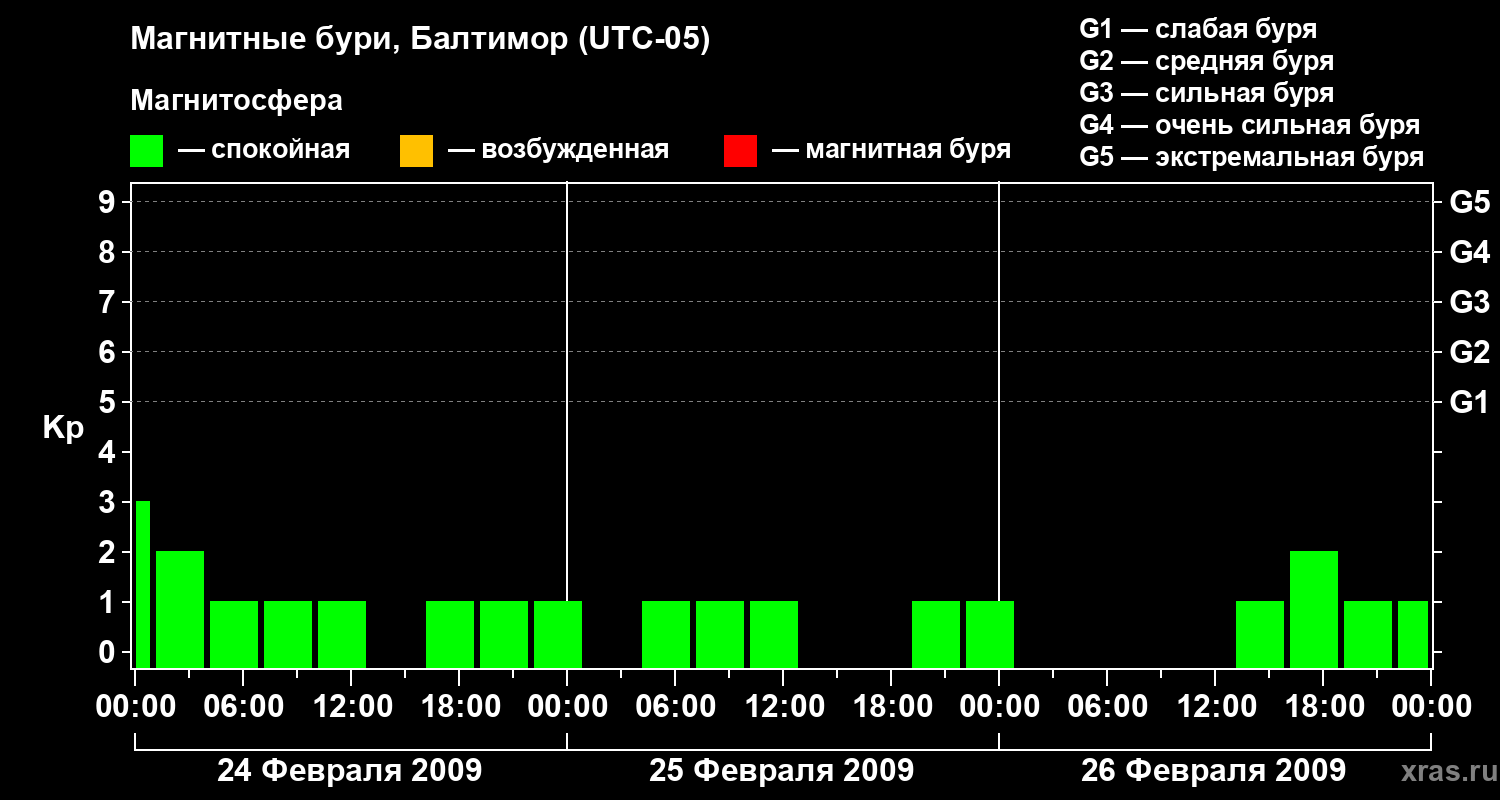Viewport: 1500px width, 800px height.
Task: Click the right-axis 'G2' scale label
Action: [x=1470, y=352]
